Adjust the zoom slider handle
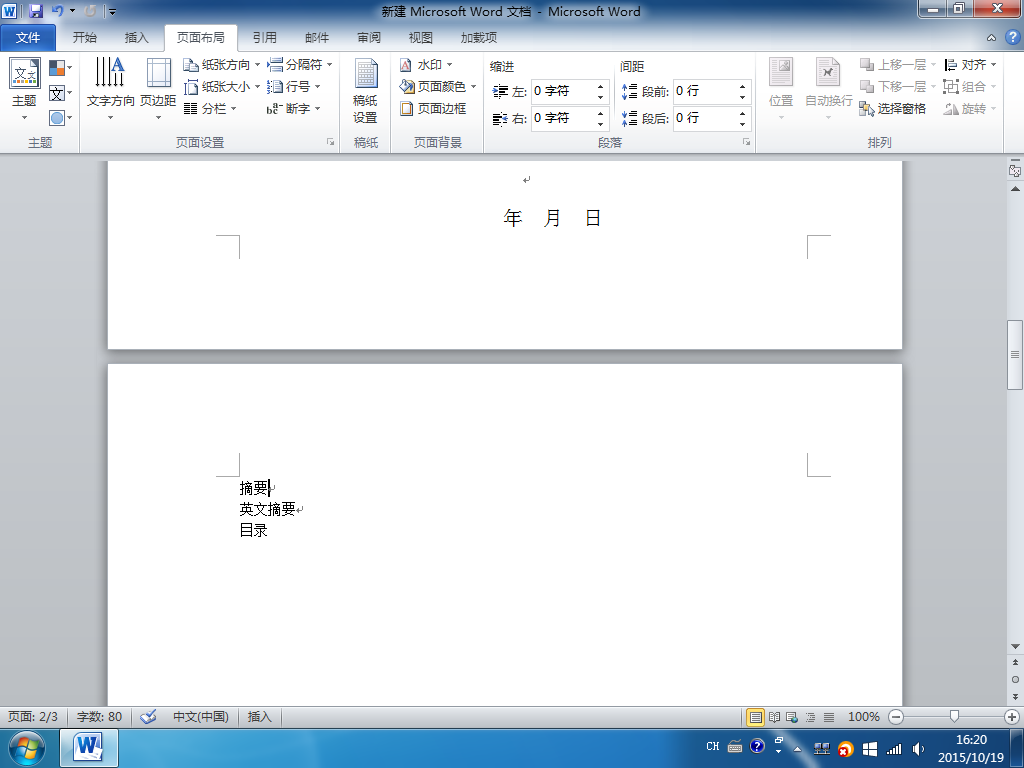The image size is (1024, 768). click(954, 717)
